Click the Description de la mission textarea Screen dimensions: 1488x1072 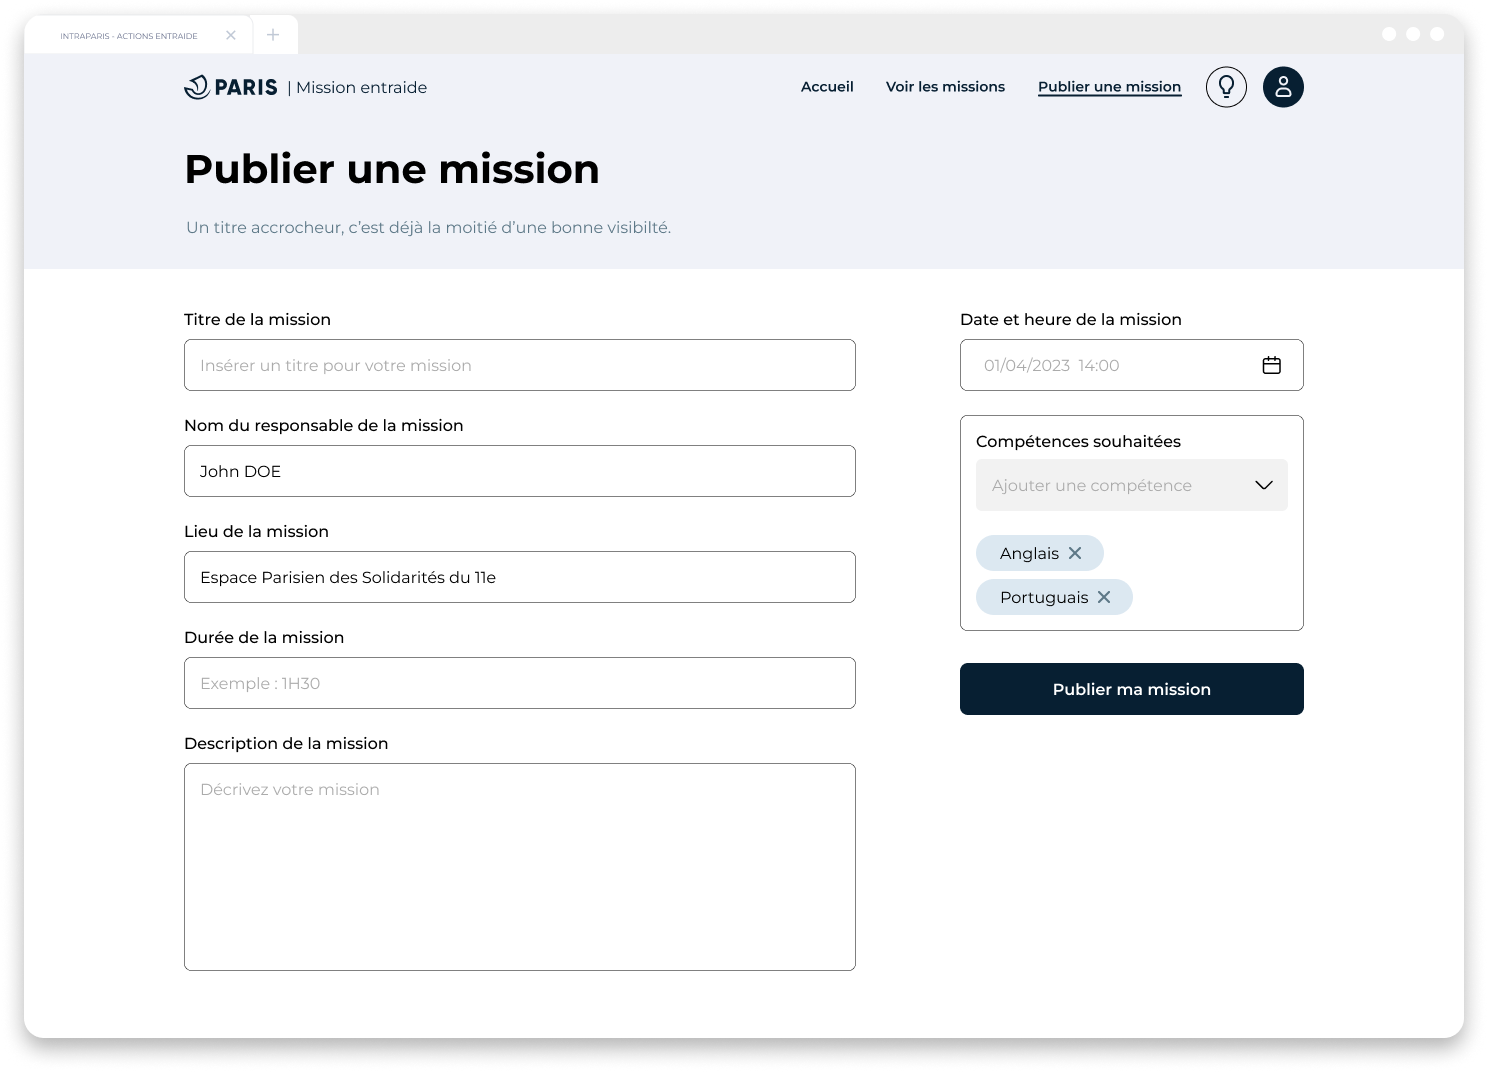point(520,867)
